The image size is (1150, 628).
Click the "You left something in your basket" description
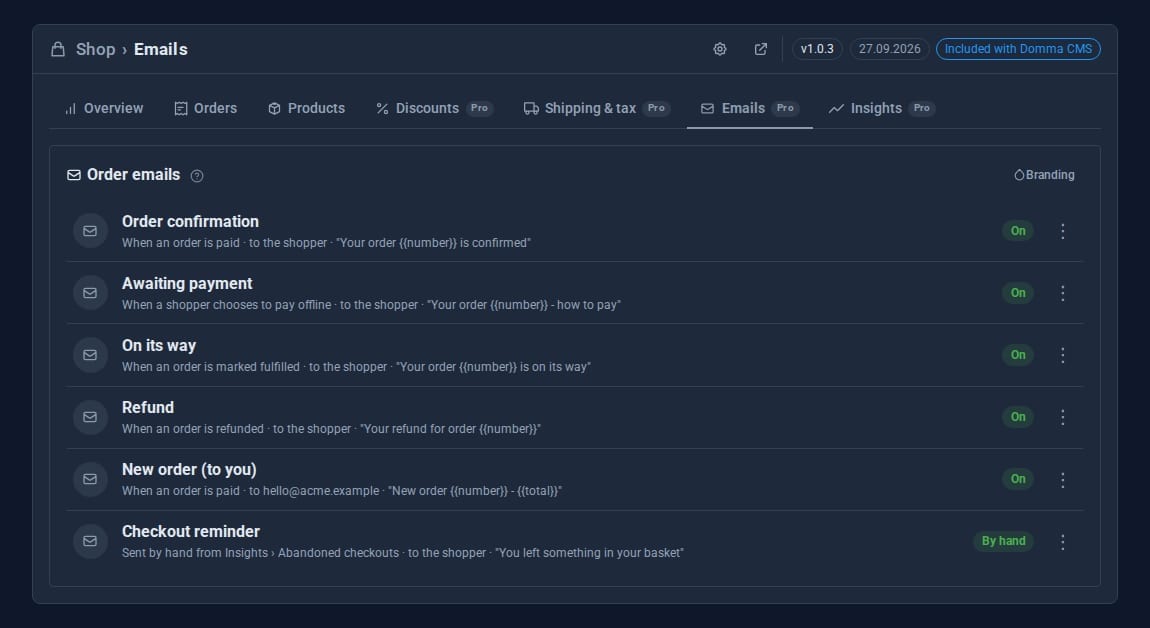tap(590, 553)
